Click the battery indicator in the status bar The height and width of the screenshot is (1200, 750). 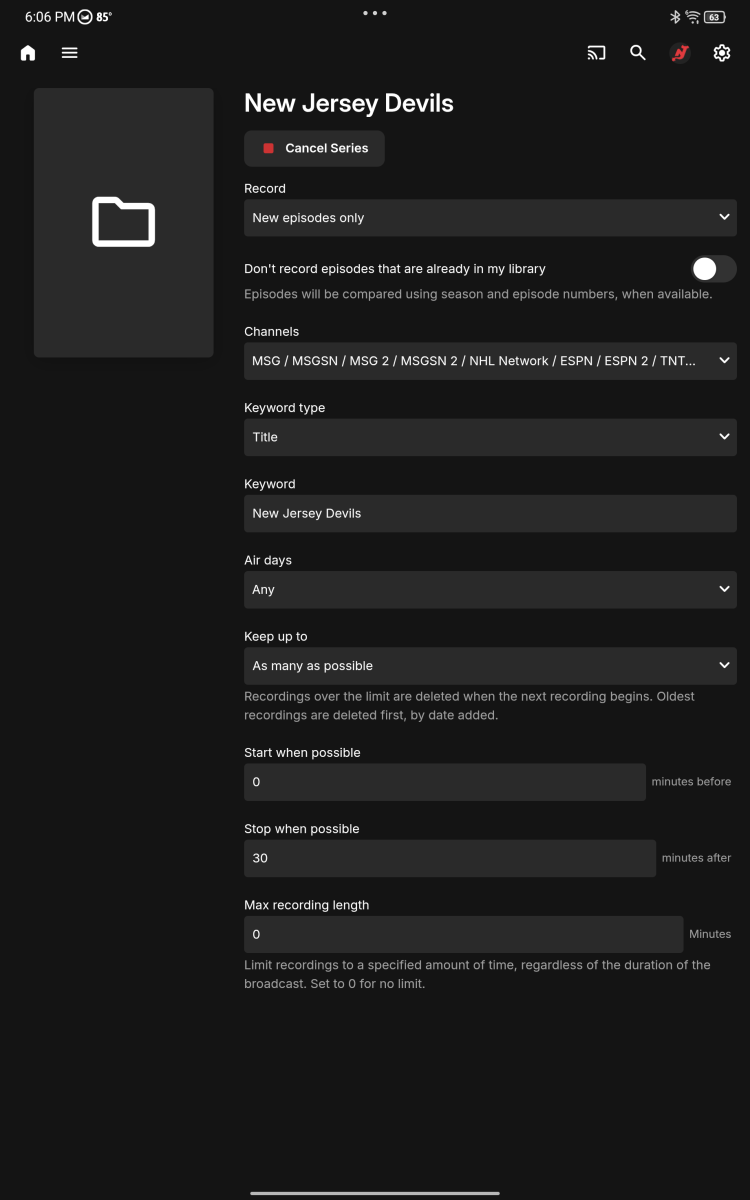[x=713, y=16]
